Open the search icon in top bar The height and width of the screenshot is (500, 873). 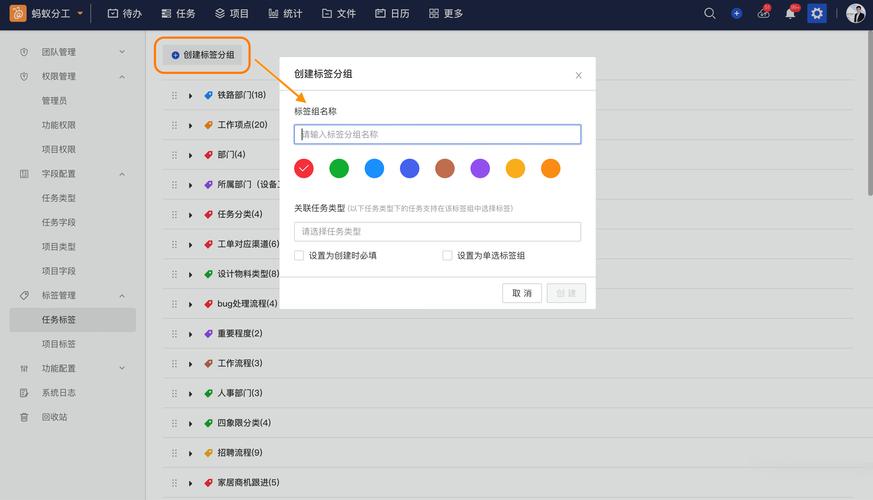[709, 13]
